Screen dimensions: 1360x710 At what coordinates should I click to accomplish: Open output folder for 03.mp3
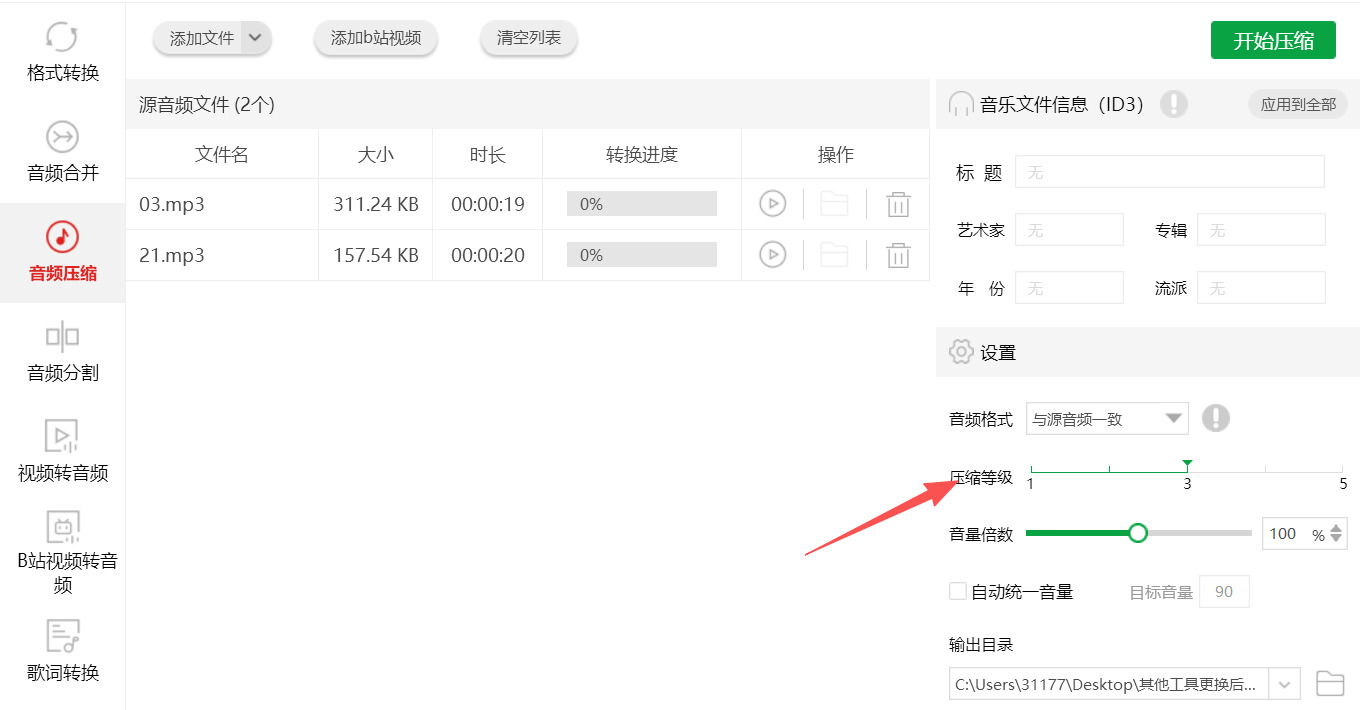click(x=834, y=204)
